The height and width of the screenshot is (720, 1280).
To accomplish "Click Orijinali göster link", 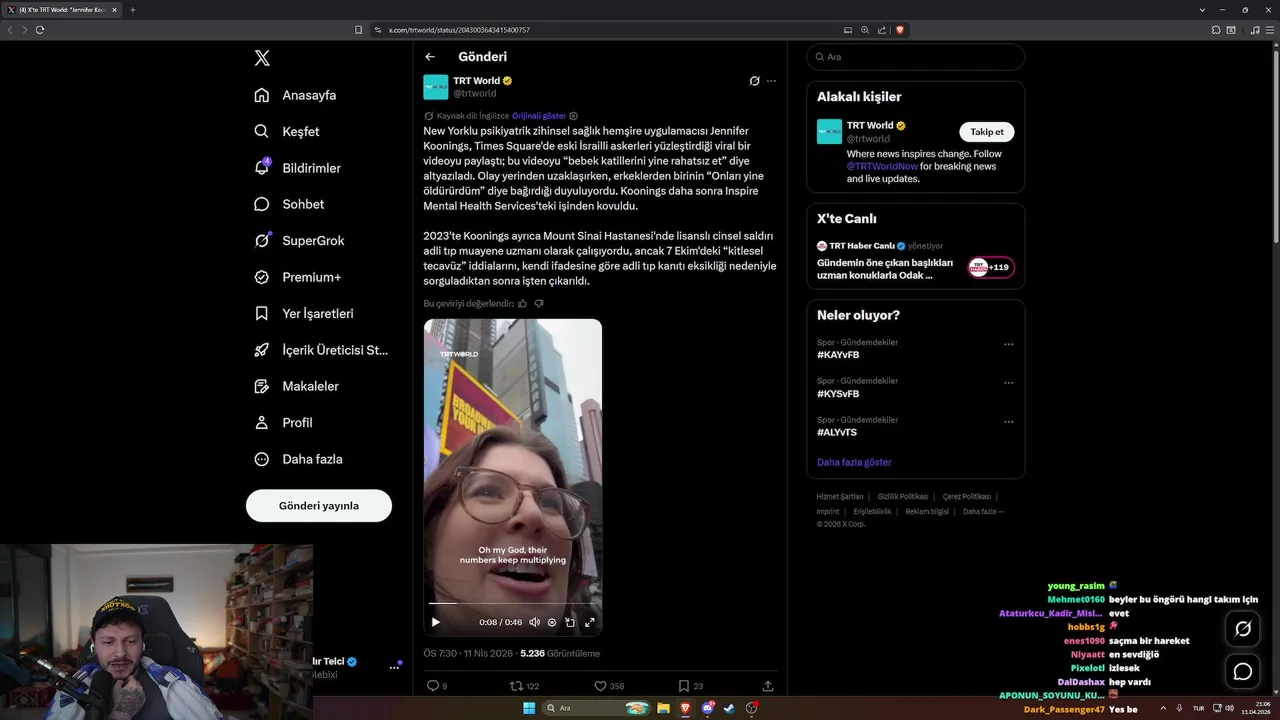I will click(539, 116).
